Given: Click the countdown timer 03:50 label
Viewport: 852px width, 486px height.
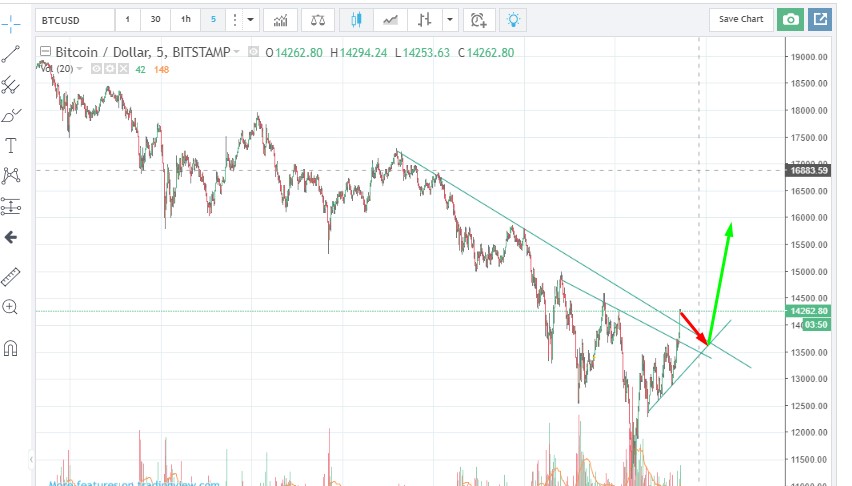Looking at the screenshot, I should [816, 325].
